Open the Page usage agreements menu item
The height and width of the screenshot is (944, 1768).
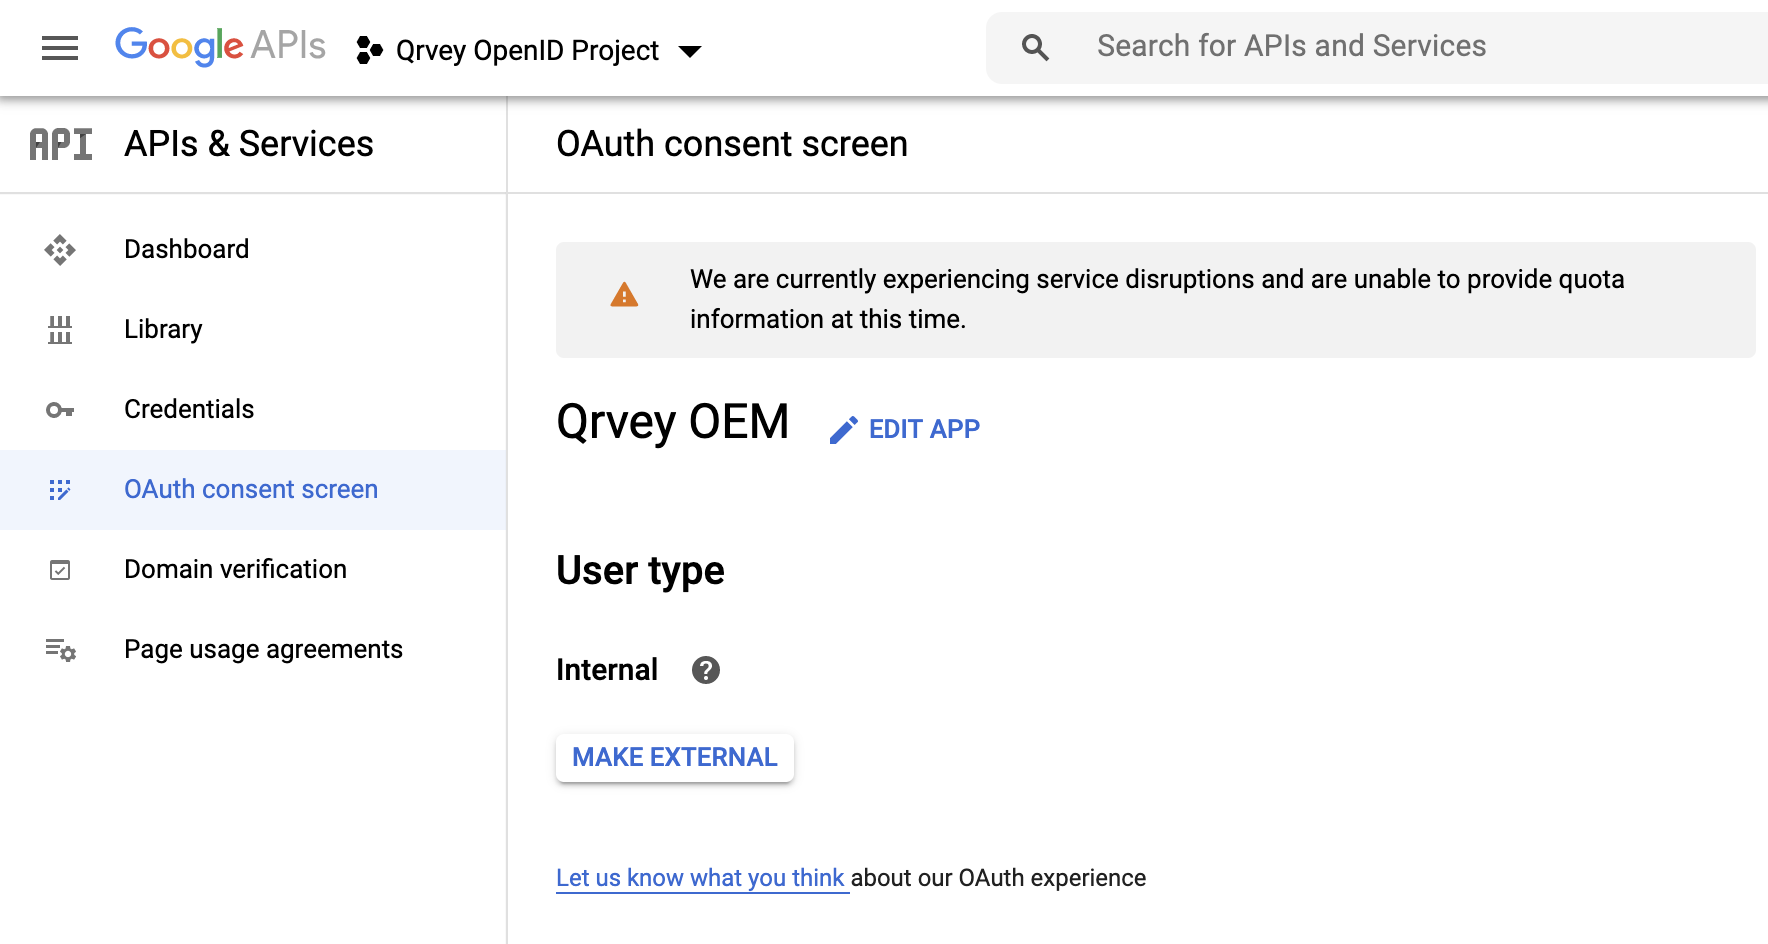pos(253,649)
